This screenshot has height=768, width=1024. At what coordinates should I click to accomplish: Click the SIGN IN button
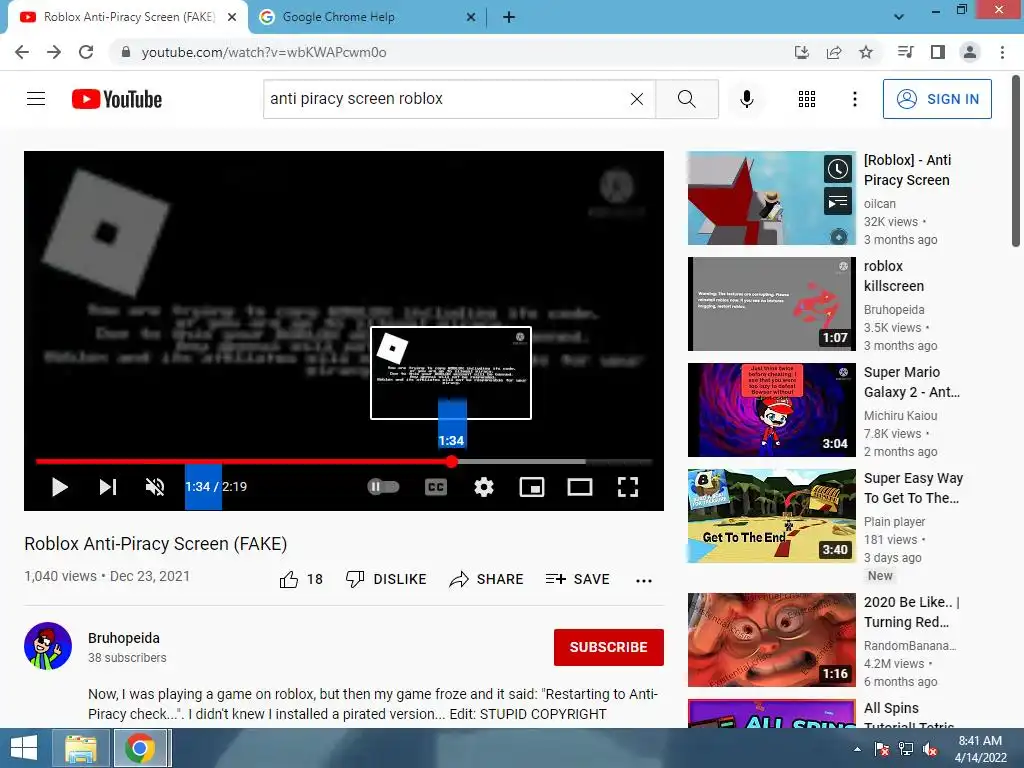[937, 99]
